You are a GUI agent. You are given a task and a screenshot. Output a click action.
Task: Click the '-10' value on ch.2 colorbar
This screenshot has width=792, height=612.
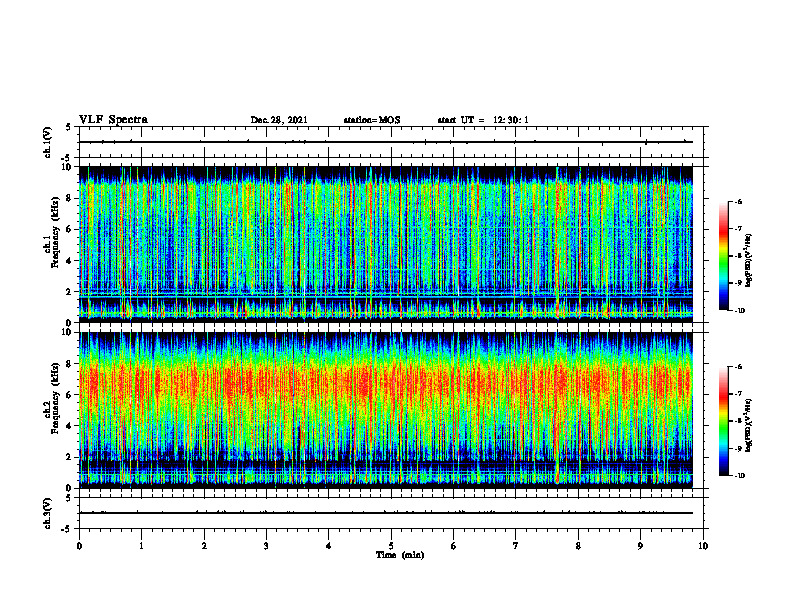[738, 476]
